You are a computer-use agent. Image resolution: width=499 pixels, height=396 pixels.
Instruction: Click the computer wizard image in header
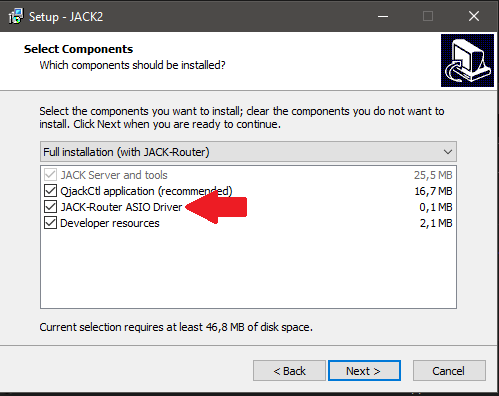tap(467, 60)
